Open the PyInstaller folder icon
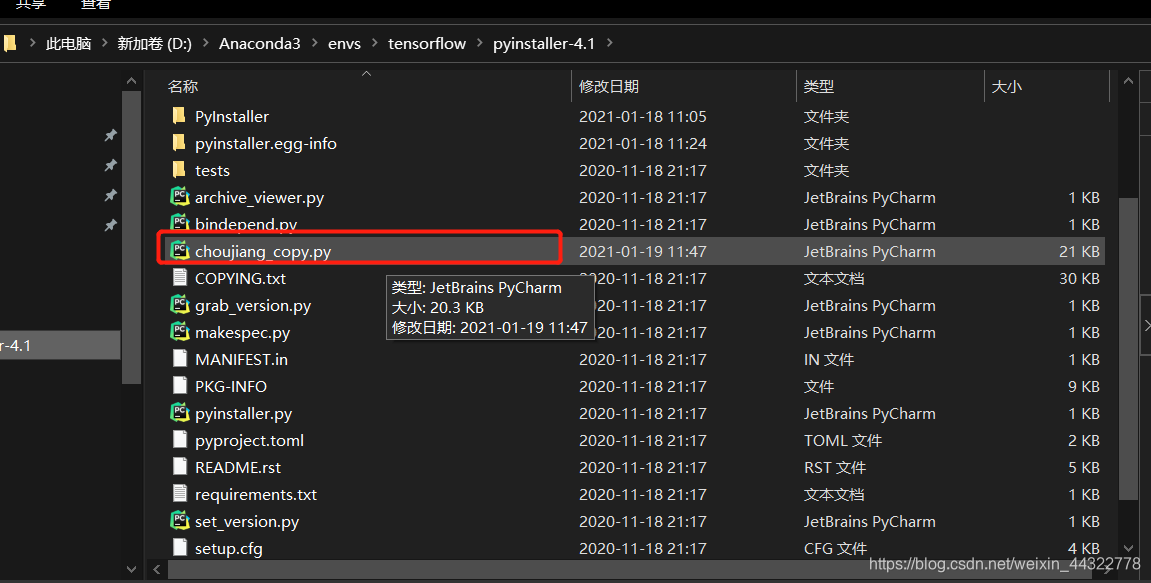 pos(179,116)
